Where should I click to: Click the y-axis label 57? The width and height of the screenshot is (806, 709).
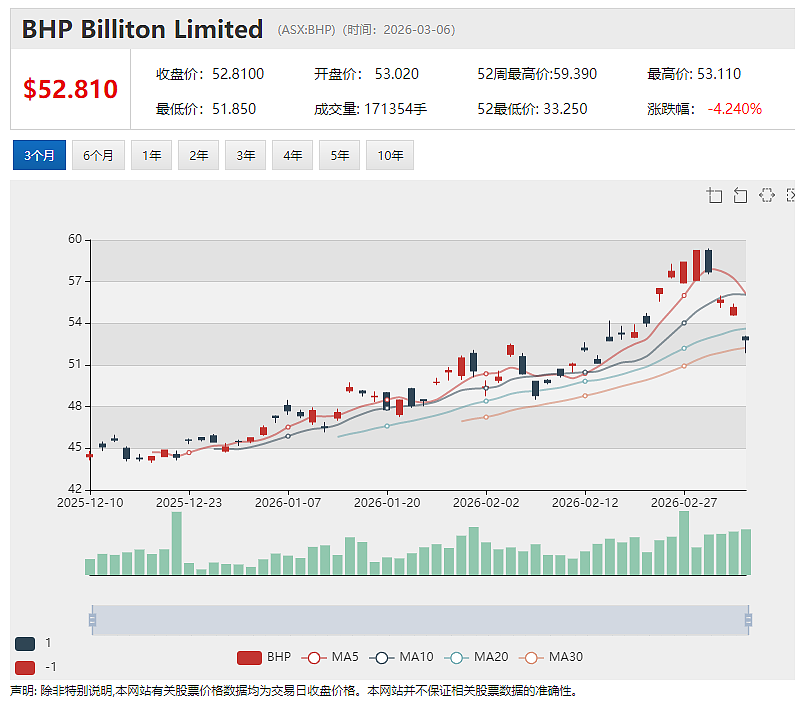(75, 281)
